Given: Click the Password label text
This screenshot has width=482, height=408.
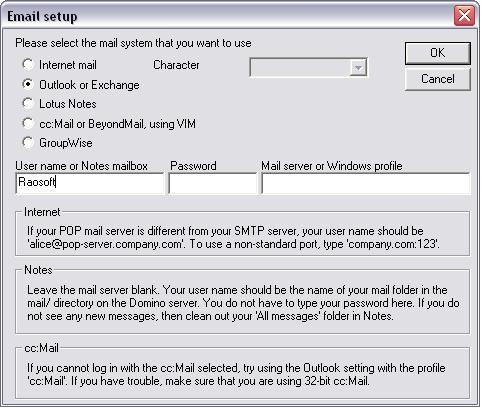Looking at the screenshot, I should coord(193,166).
